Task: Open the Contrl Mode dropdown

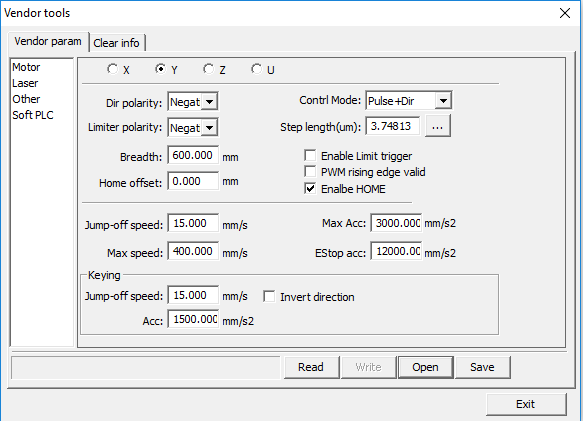Action: pos(443,100)
